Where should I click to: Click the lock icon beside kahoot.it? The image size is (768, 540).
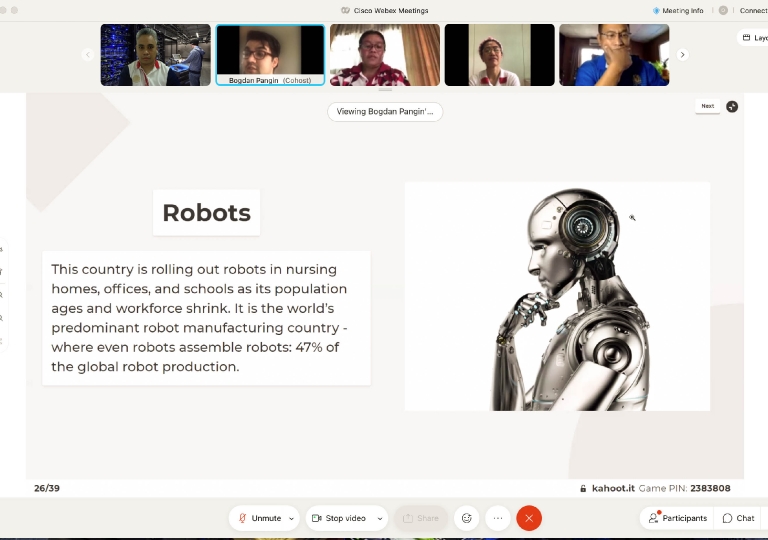(583, 489)
